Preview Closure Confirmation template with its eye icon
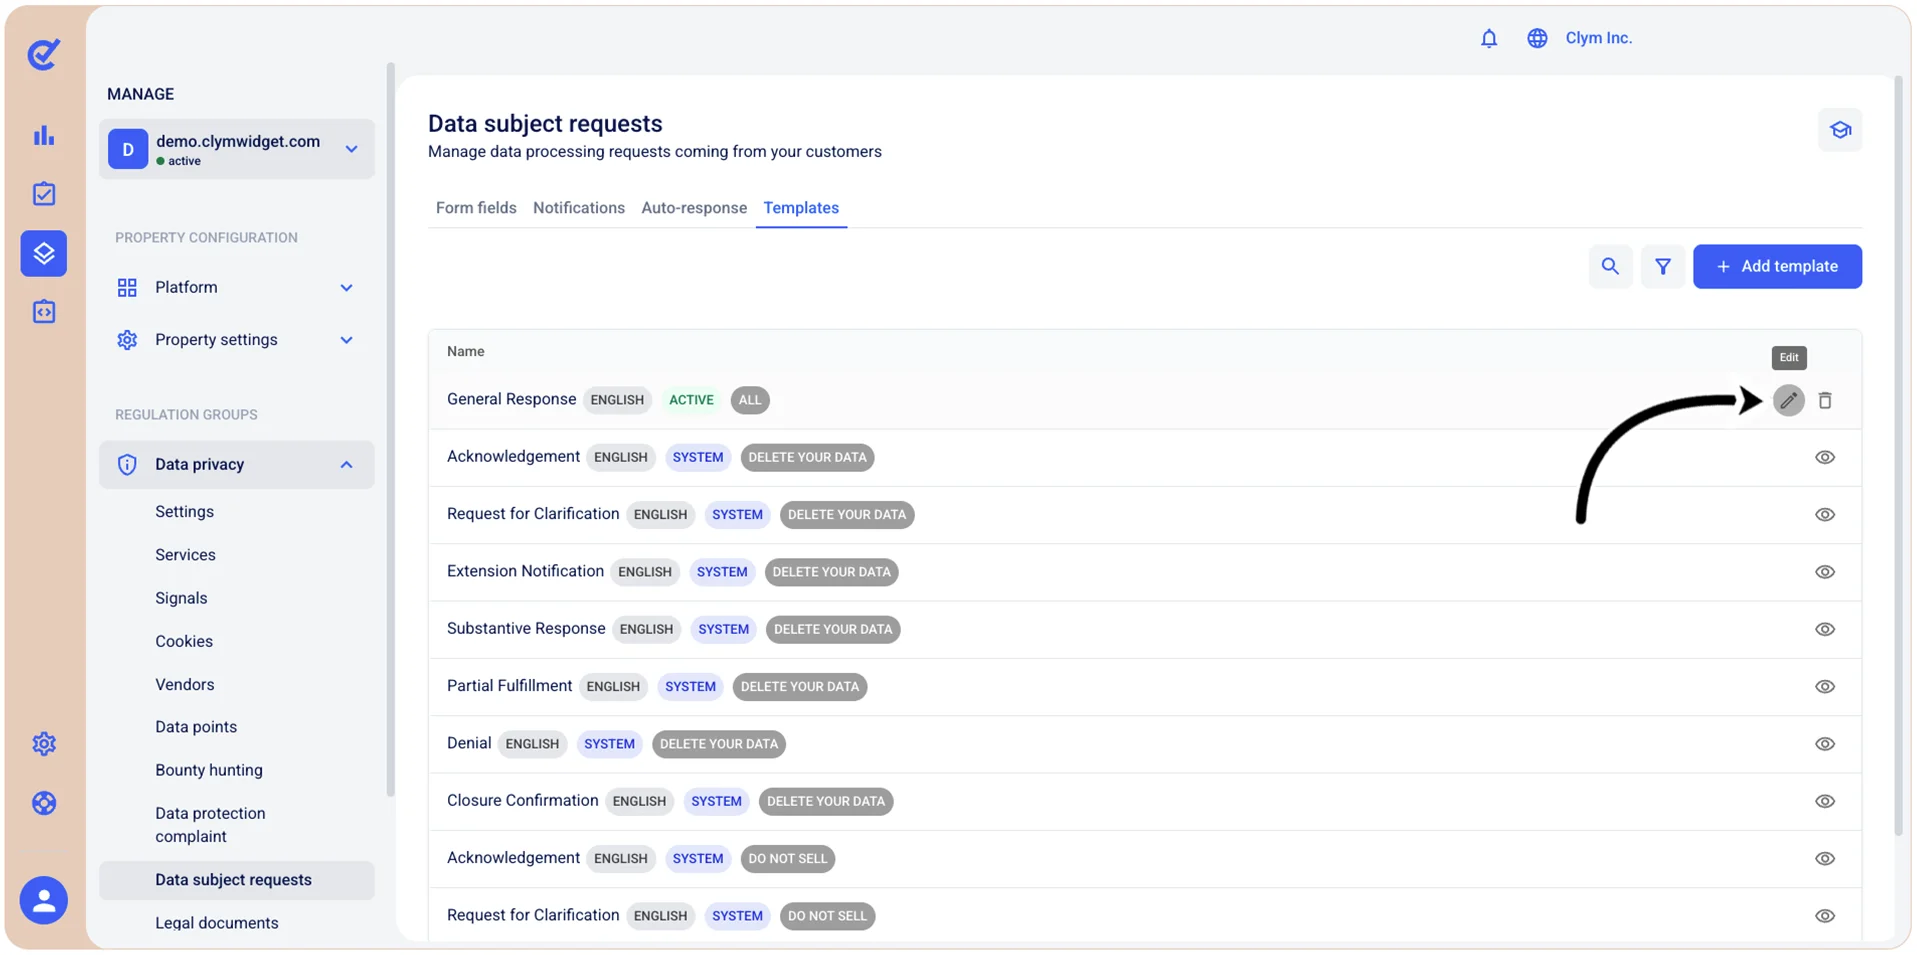The width and height of the screenshot is (1917, 955). [x=1825, y=801]
